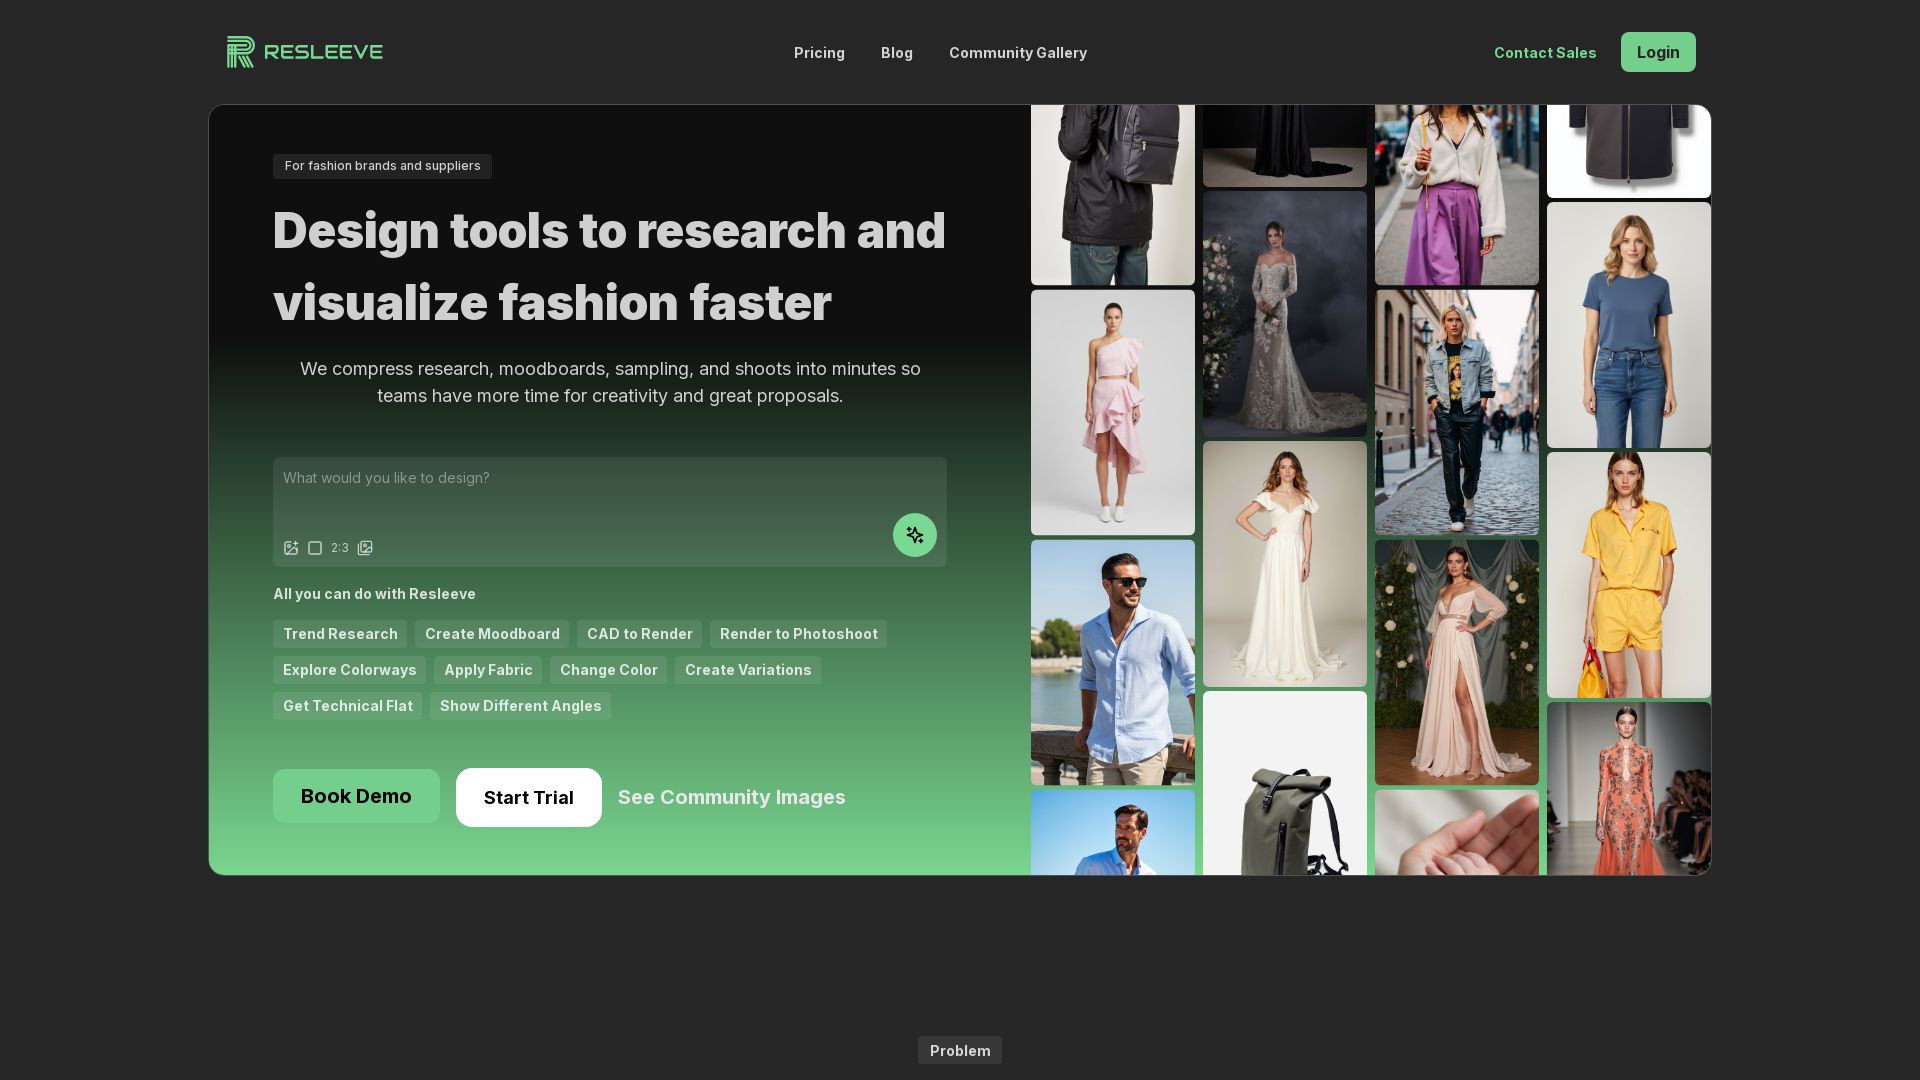Click the Resleeve logo icon
This screenshot has height=1080, width=1920.
click(x=240, y=52)
